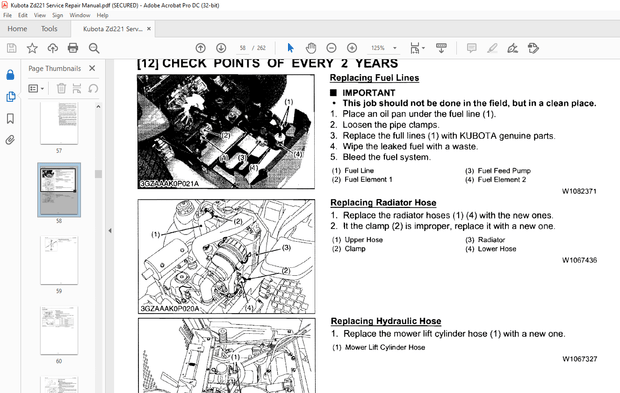
Task: Open the Attachments paperclip panel
Action: pyautogui.click(x=10, y=140)
